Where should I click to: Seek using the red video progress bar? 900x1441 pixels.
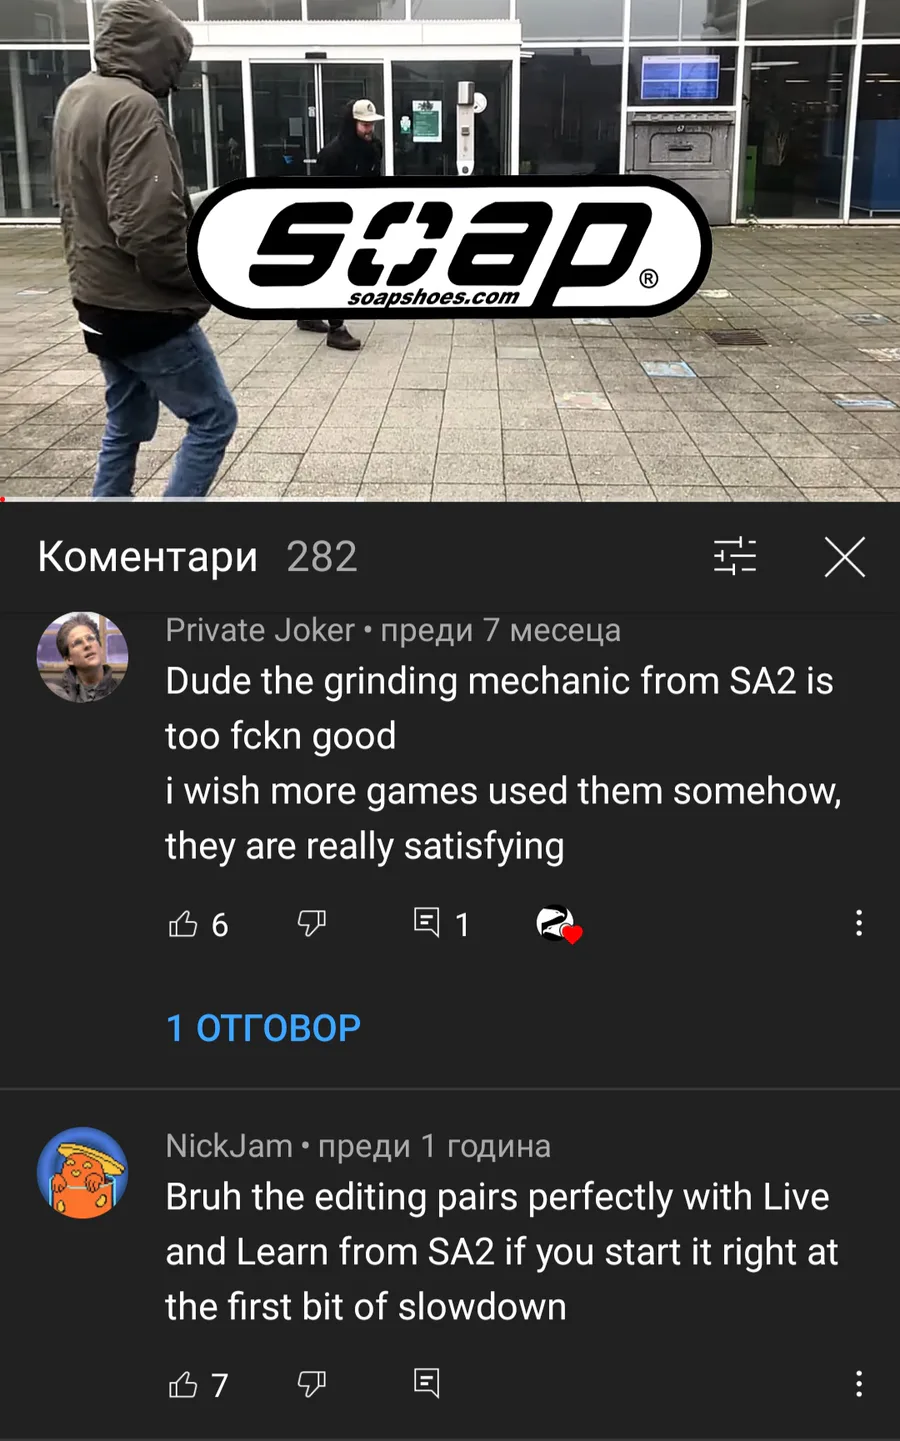pos(450,499)
